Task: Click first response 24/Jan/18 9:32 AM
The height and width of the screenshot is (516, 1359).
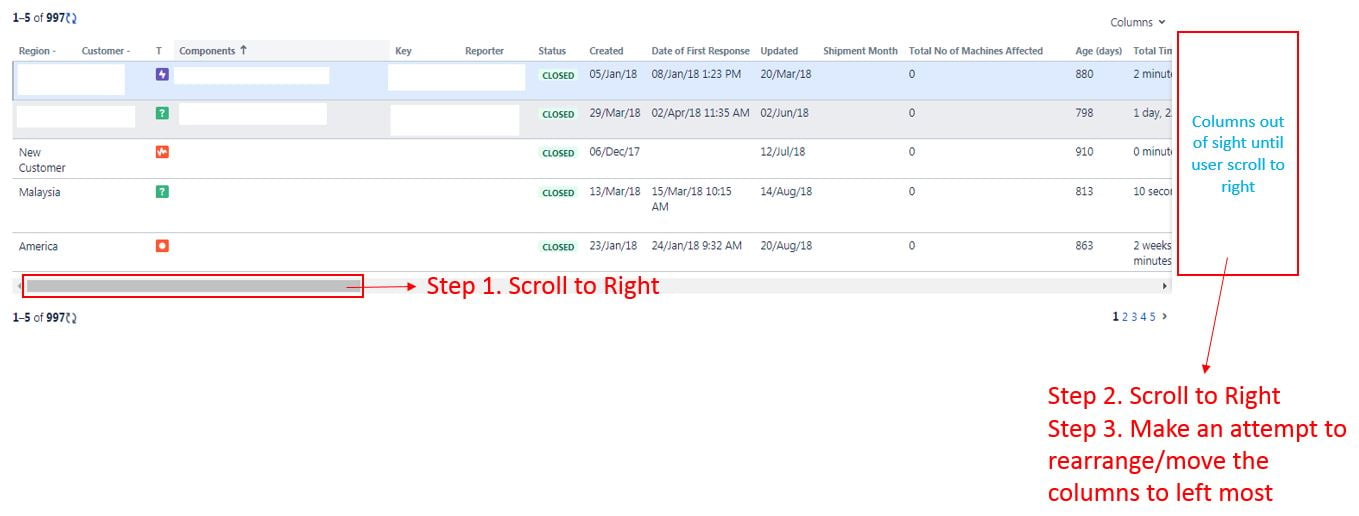Action: coord(696,246)
